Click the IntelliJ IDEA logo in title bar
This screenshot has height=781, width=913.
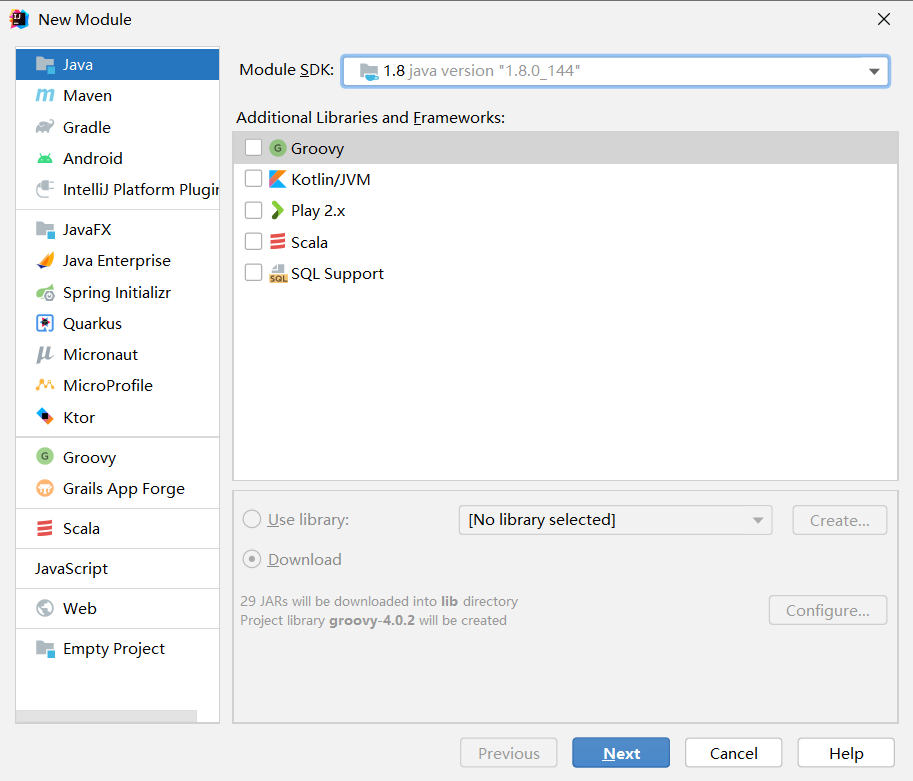click(19, 19)
